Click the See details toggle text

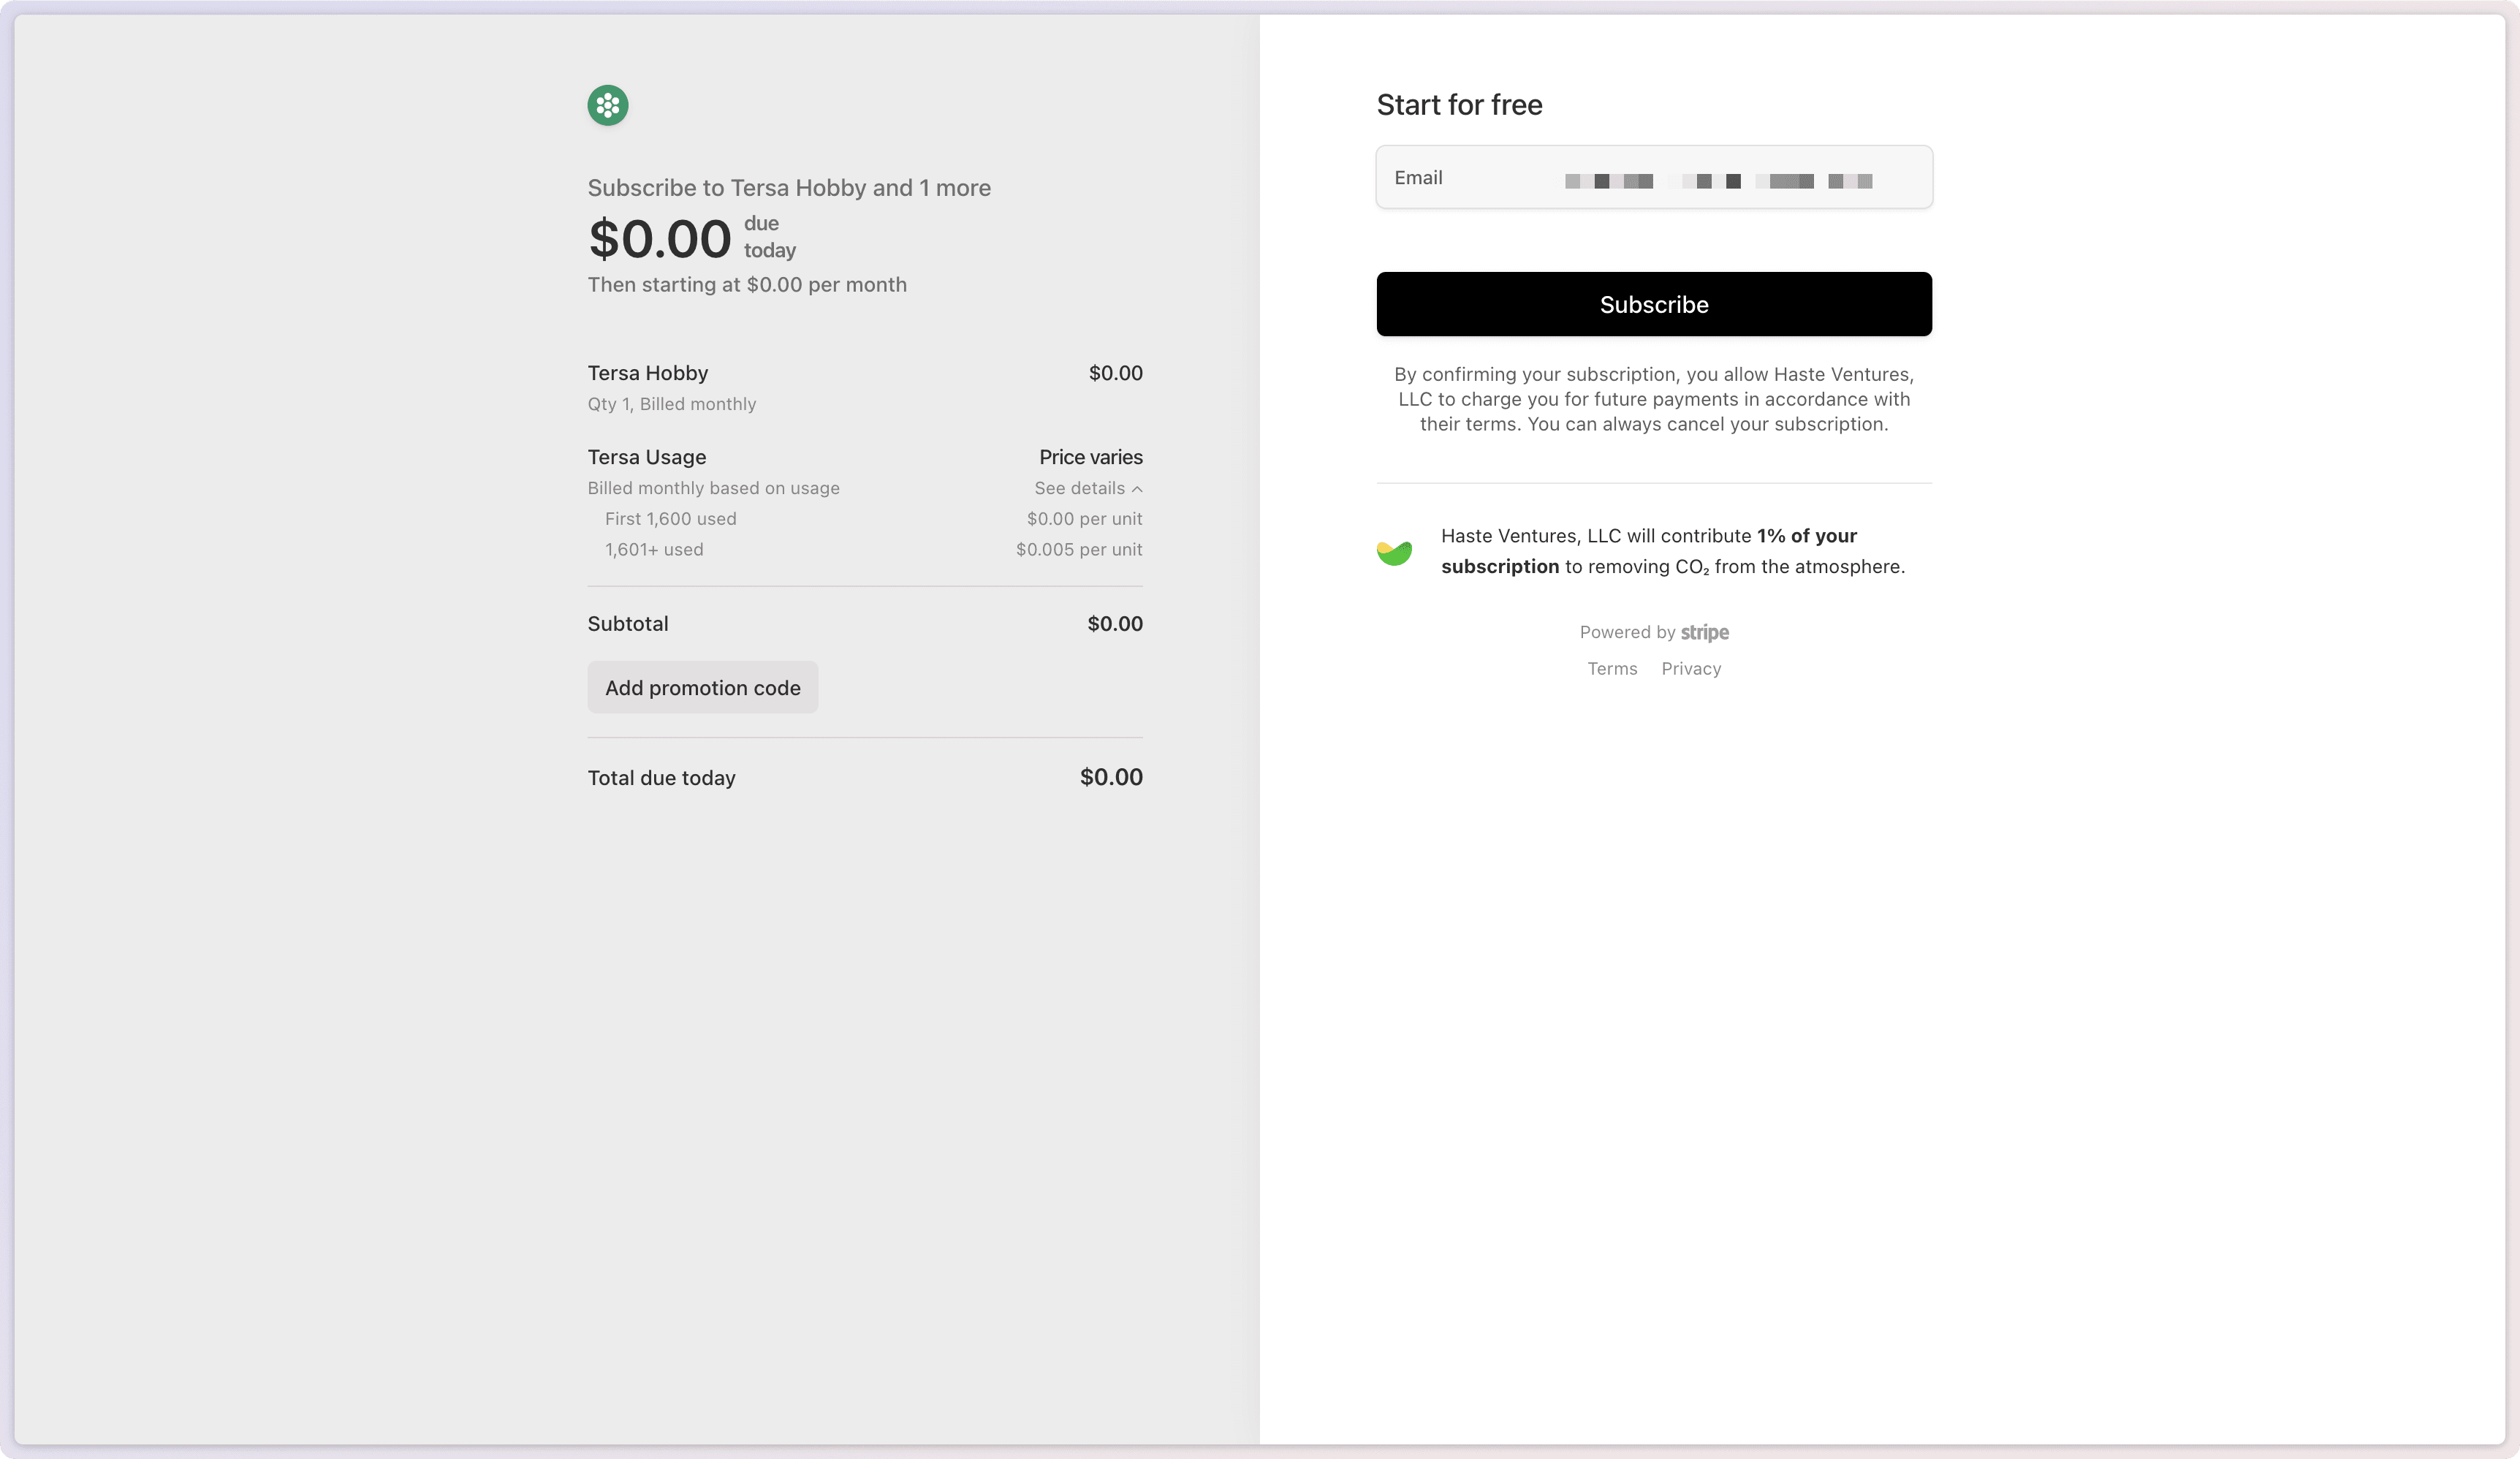1079,488
